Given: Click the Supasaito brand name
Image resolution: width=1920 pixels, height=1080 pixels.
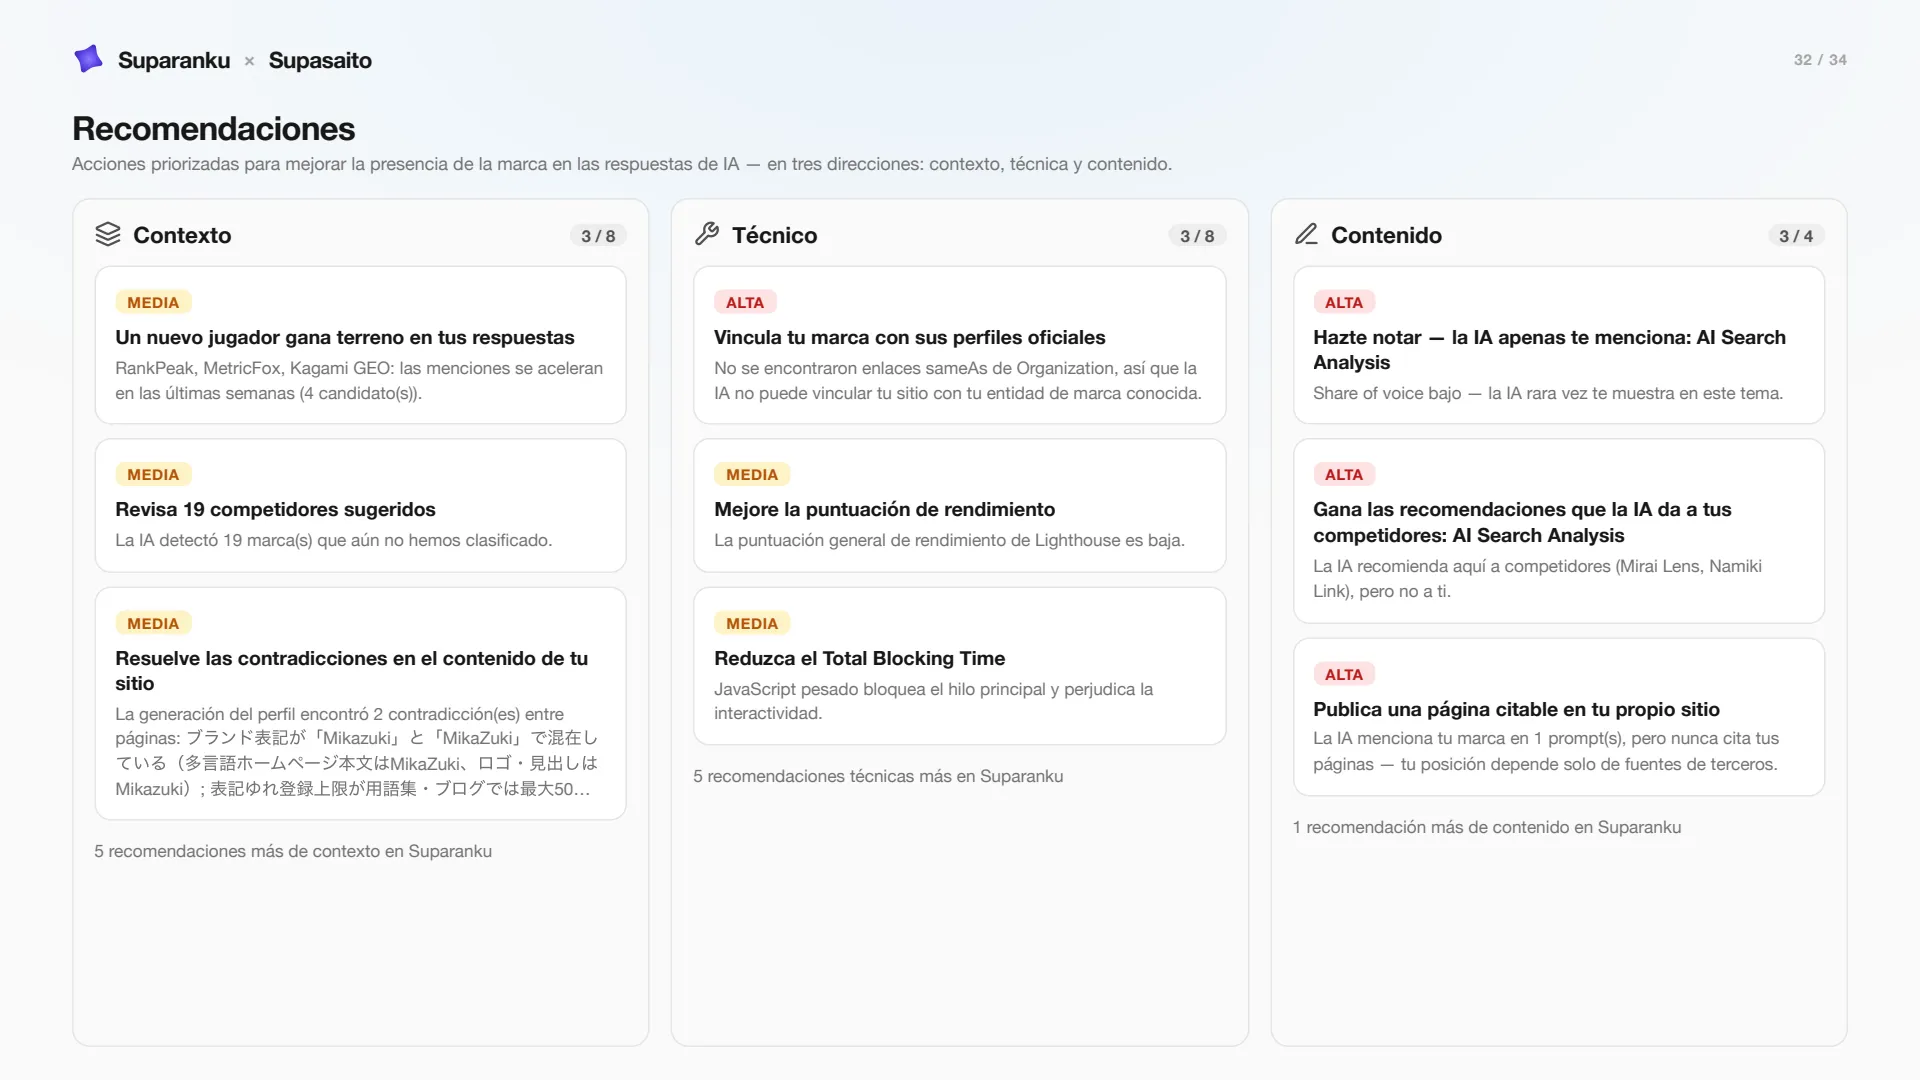Looking at the screenshot, I should point(320,60).
